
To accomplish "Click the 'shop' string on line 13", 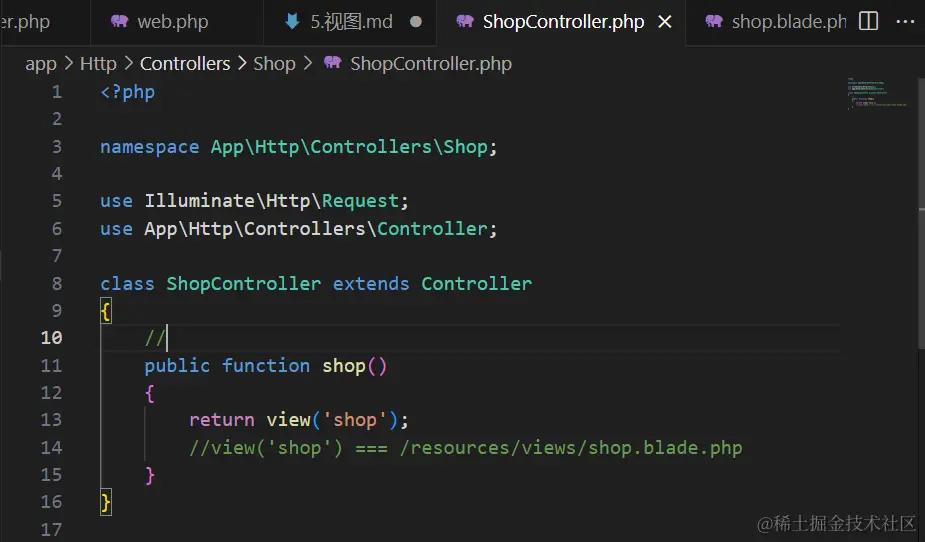I will click(x=355, y=421).
